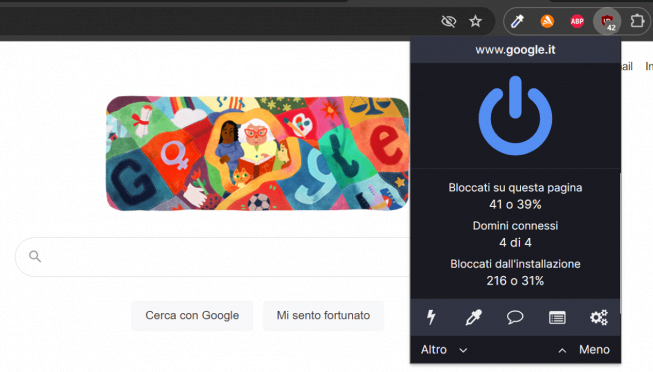Collapse with the Meno button
653x372 pixels.
click(x=584, y=350)
